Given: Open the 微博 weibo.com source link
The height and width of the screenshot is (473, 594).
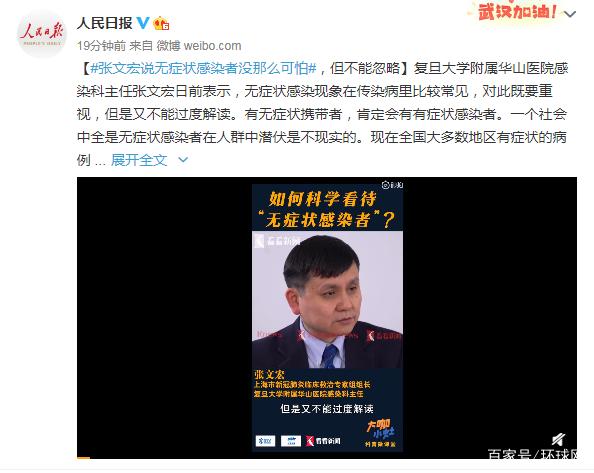Looking at the screenshot, I should coord(199,46).
